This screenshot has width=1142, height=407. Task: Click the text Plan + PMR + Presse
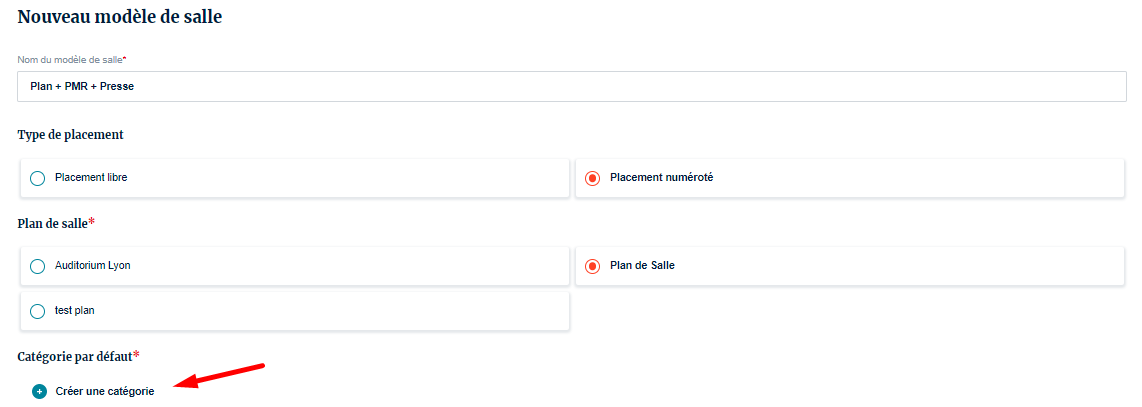pos(82,87)
